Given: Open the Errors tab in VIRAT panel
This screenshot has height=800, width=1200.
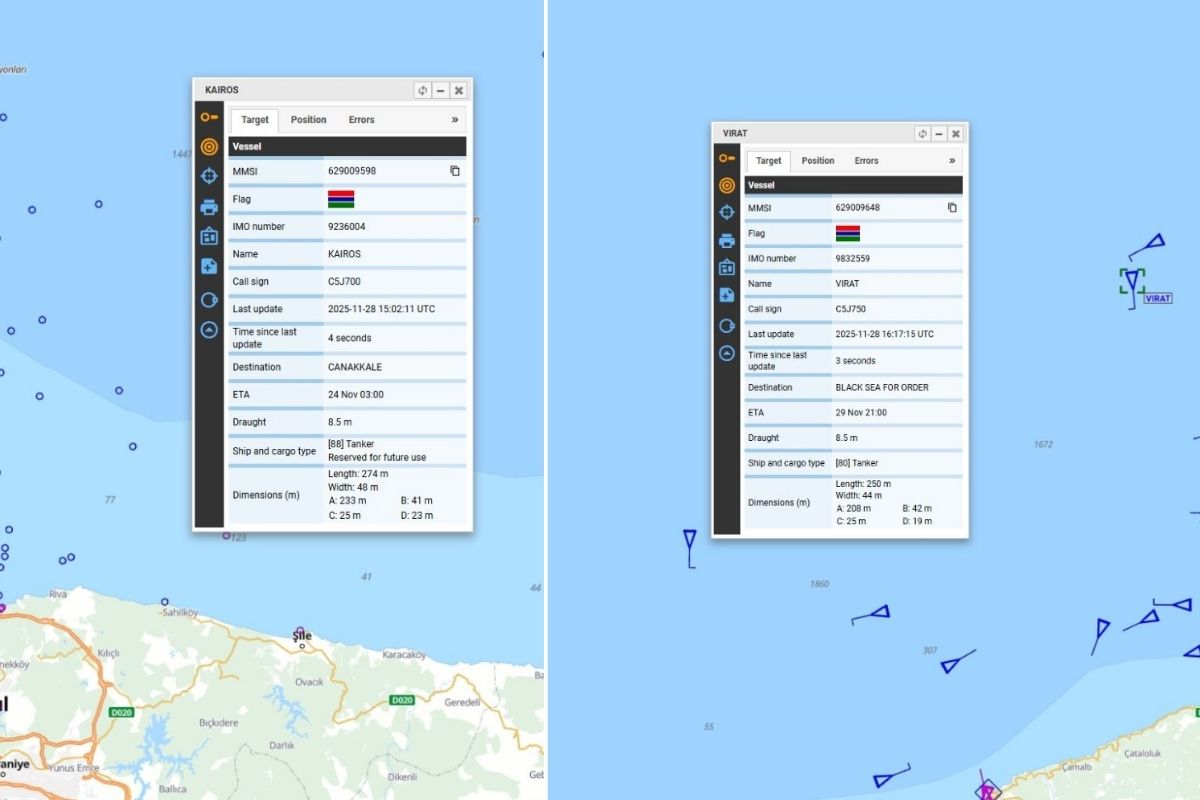Looking at the screenshot, I should tap(866, 161).
